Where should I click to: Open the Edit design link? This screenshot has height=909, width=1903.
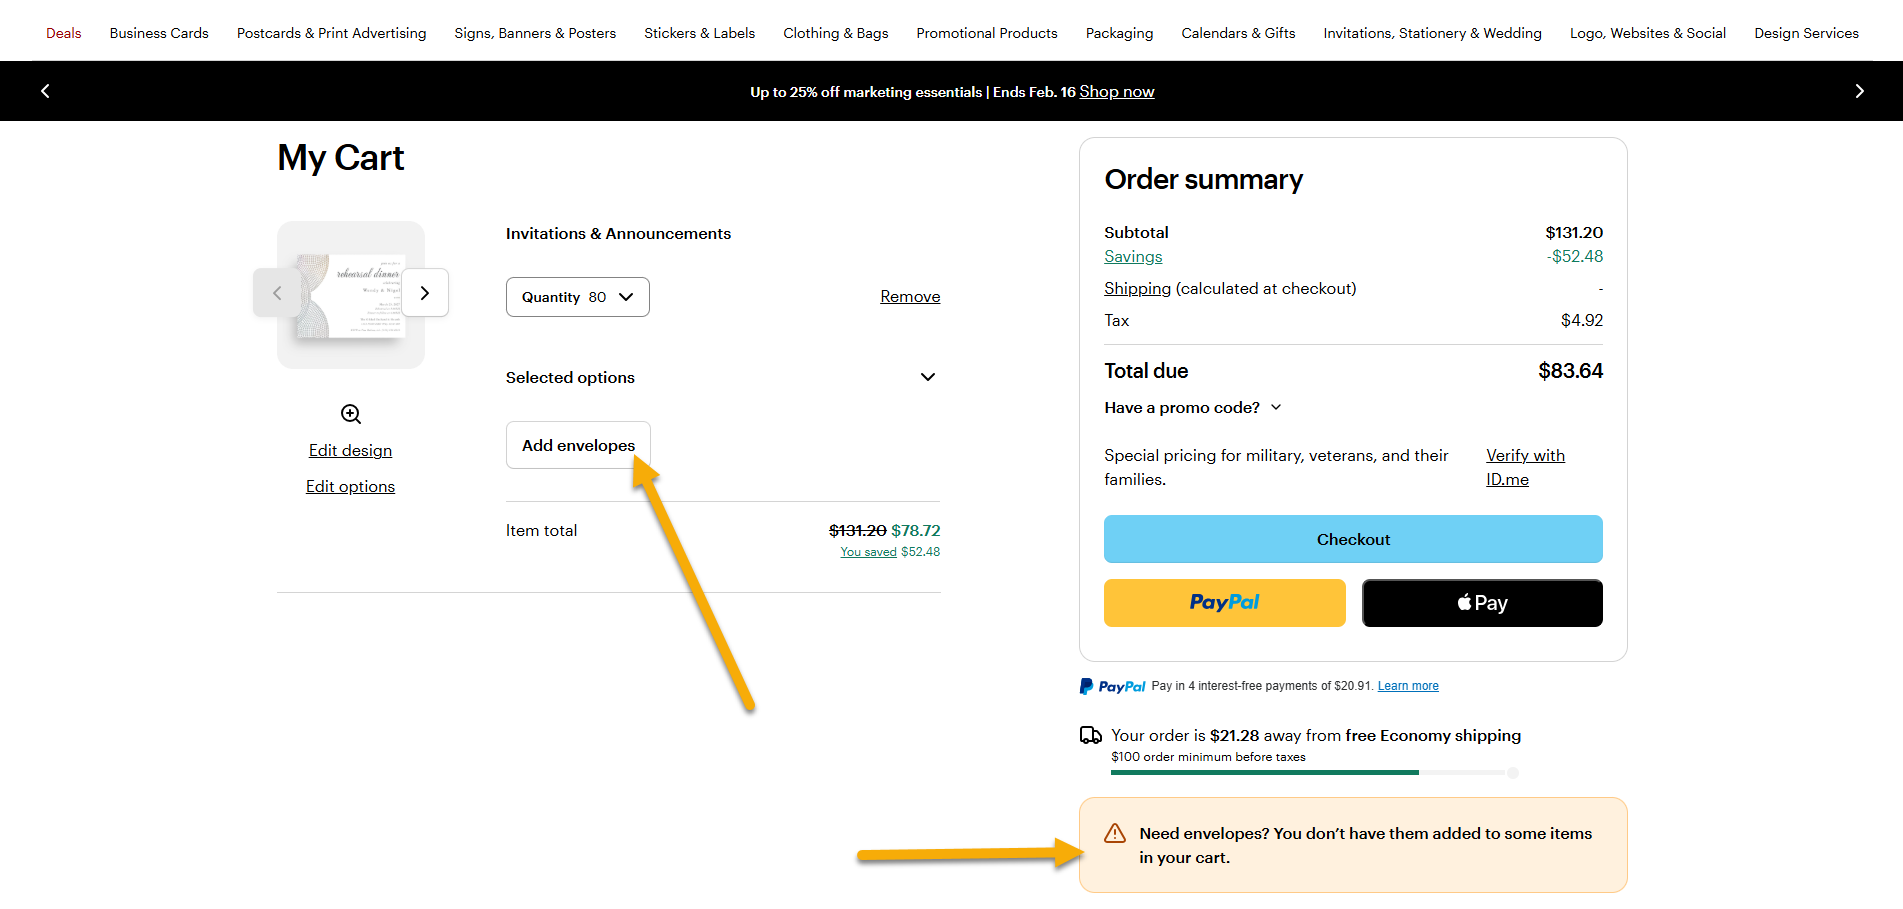350,450
